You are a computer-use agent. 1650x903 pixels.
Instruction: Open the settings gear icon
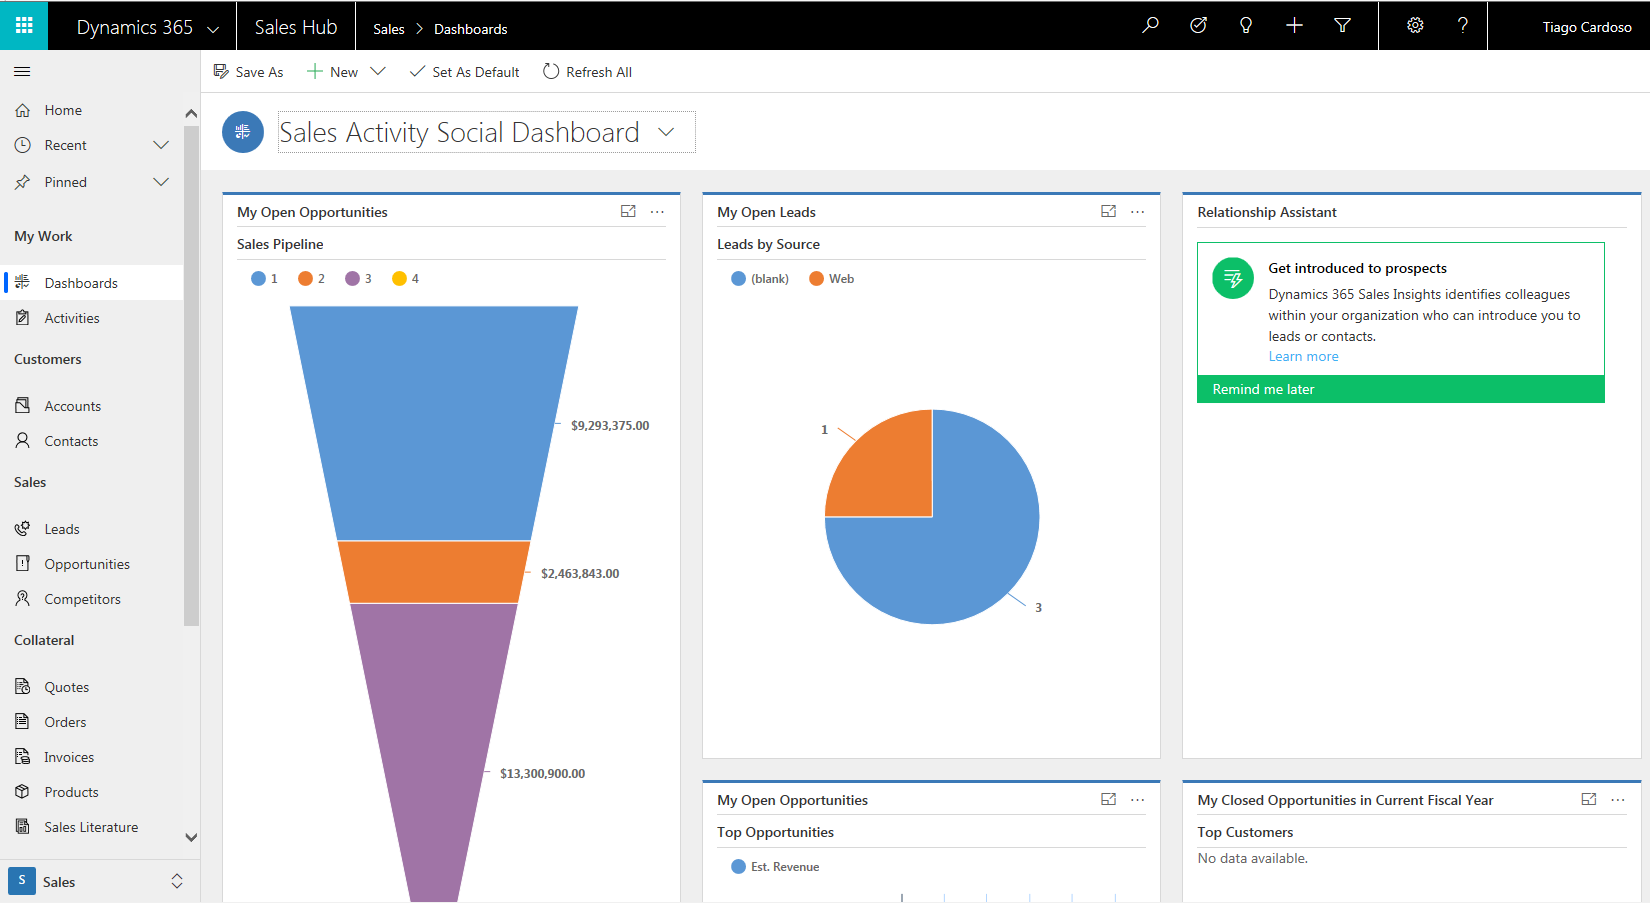pos(1415,25)
